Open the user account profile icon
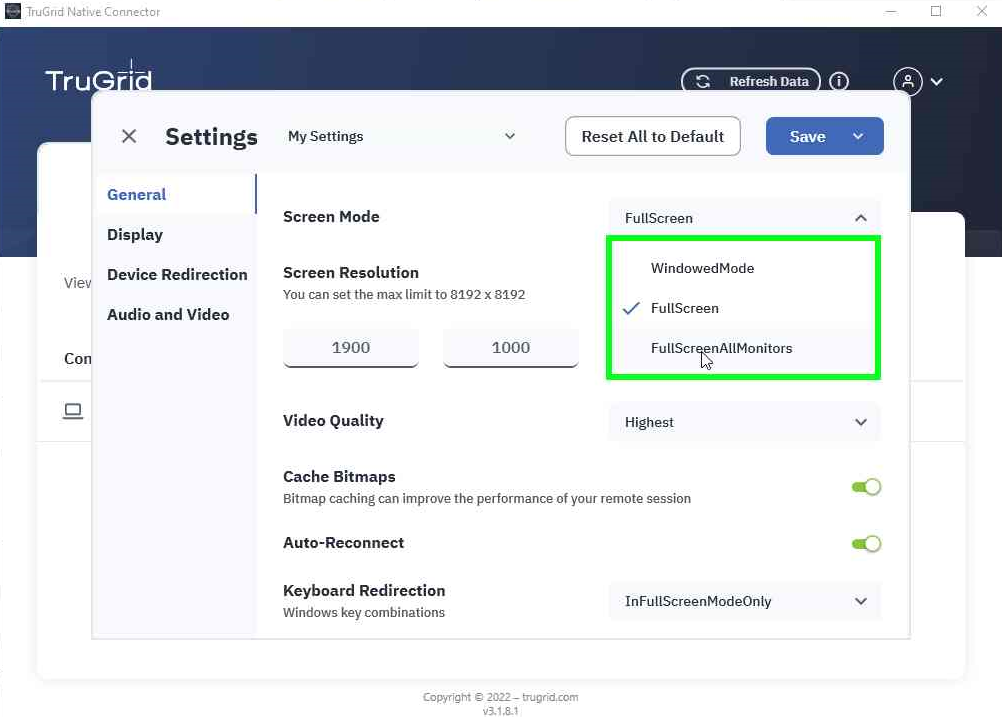1002x717 pixels. [x=907, y=81]
